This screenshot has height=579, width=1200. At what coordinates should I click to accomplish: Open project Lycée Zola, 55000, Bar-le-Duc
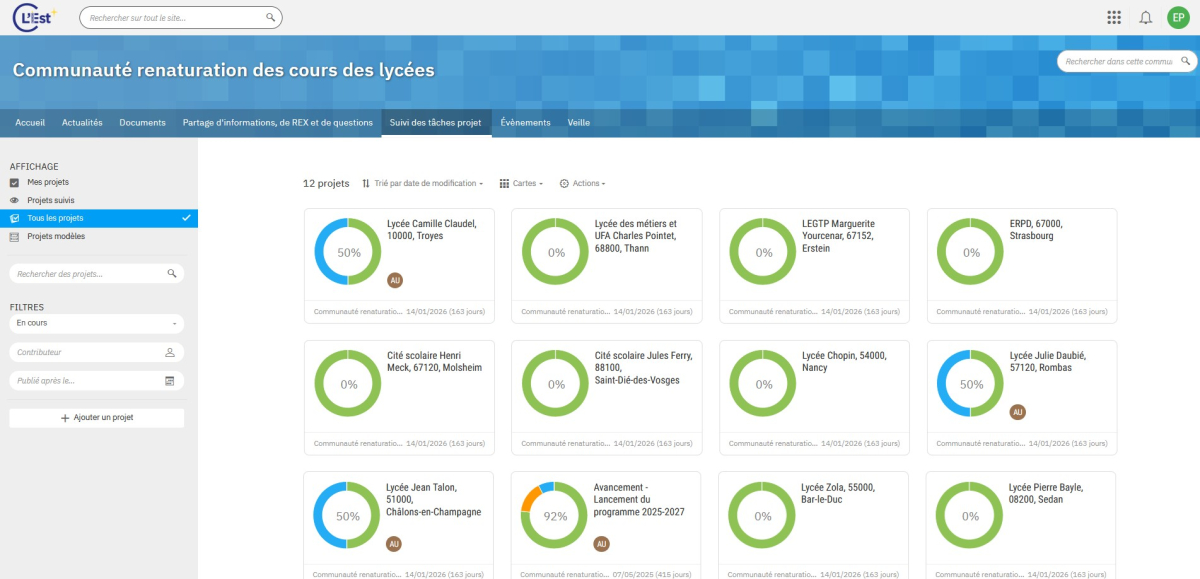click(838, 493)
